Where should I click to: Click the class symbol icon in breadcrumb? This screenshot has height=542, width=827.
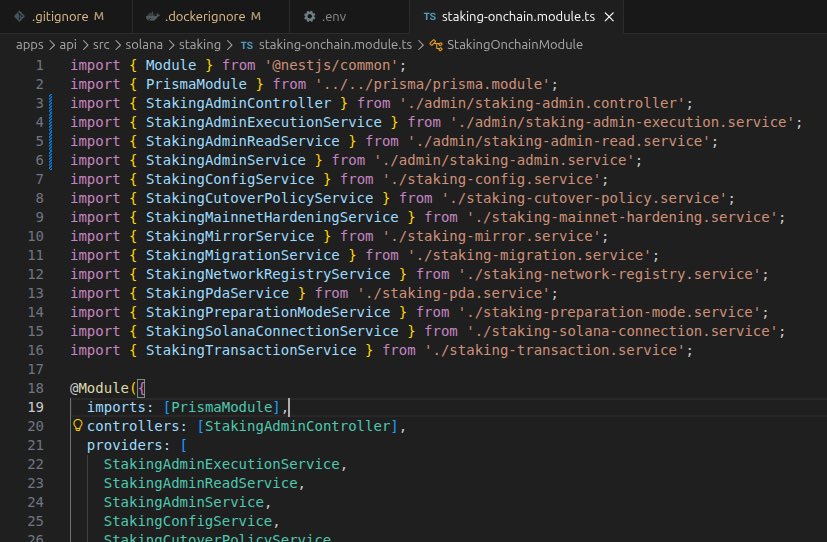436,45
